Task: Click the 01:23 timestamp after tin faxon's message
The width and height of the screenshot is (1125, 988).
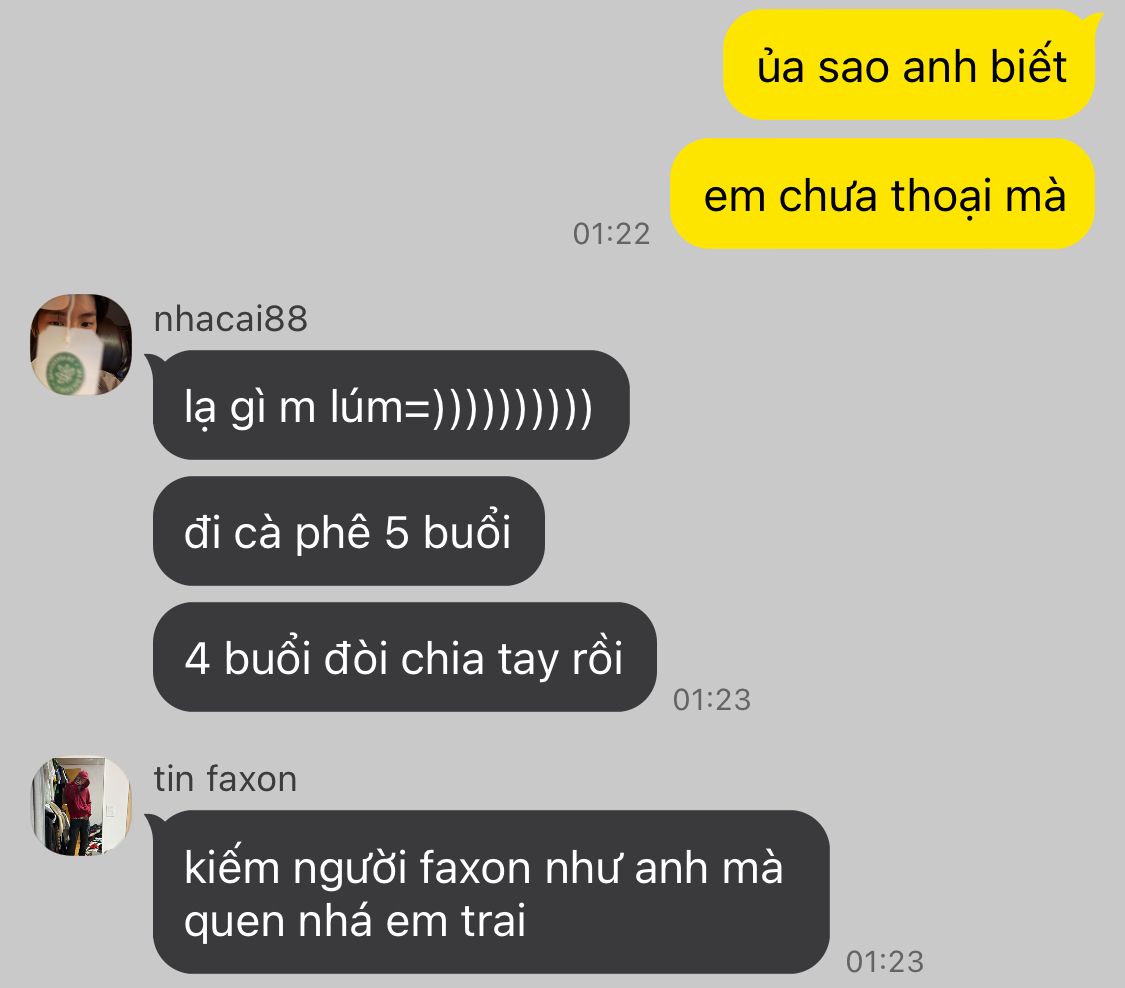Action: pyautogui.click(x=885, y=961)
